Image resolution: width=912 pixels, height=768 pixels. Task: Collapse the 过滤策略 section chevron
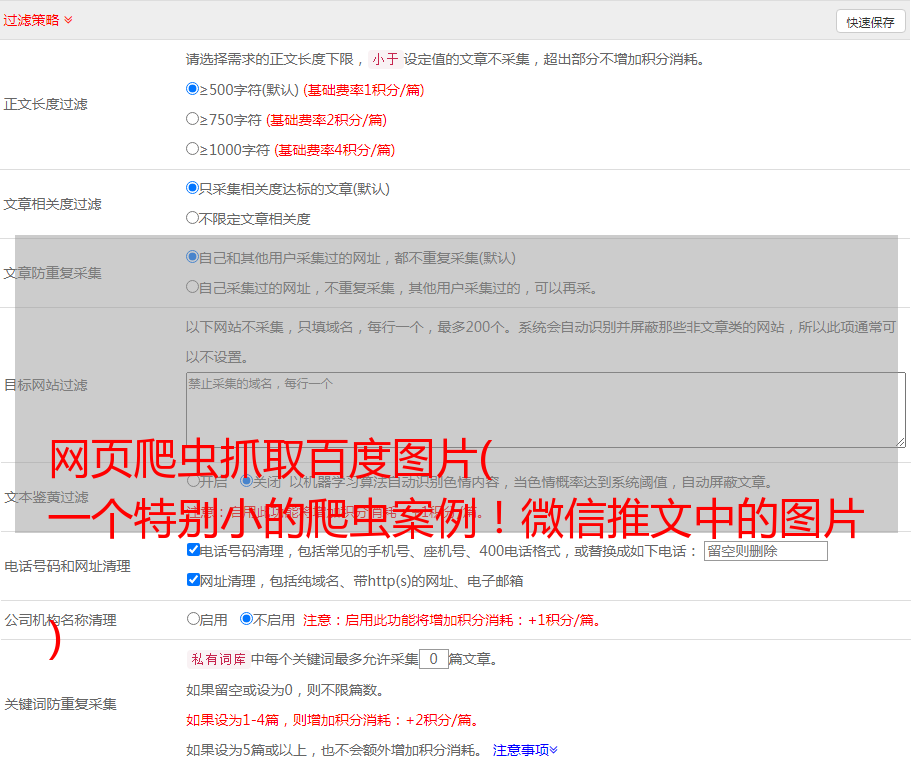(x=68, y=20)
